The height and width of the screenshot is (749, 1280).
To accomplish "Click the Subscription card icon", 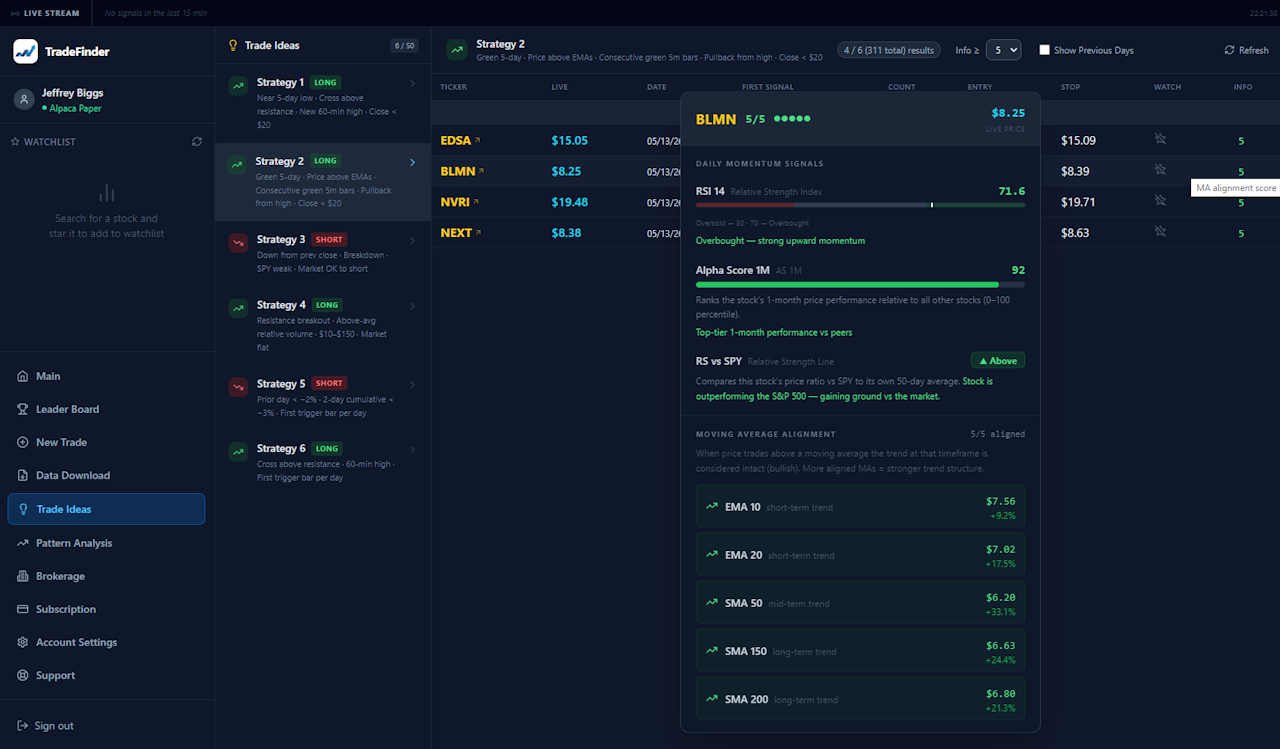I will pyautogui.click(x=23, y=609).
